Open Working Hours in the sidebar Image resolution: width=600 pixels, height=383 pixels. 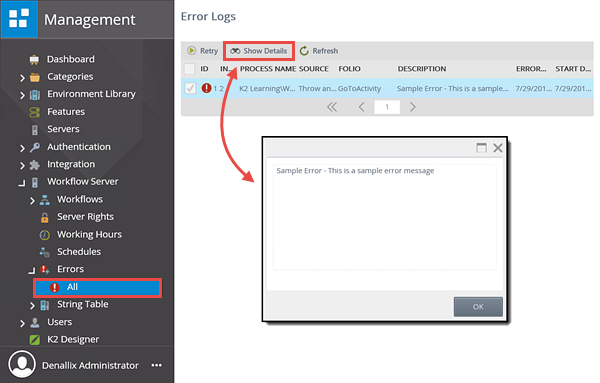click(90, 235)
